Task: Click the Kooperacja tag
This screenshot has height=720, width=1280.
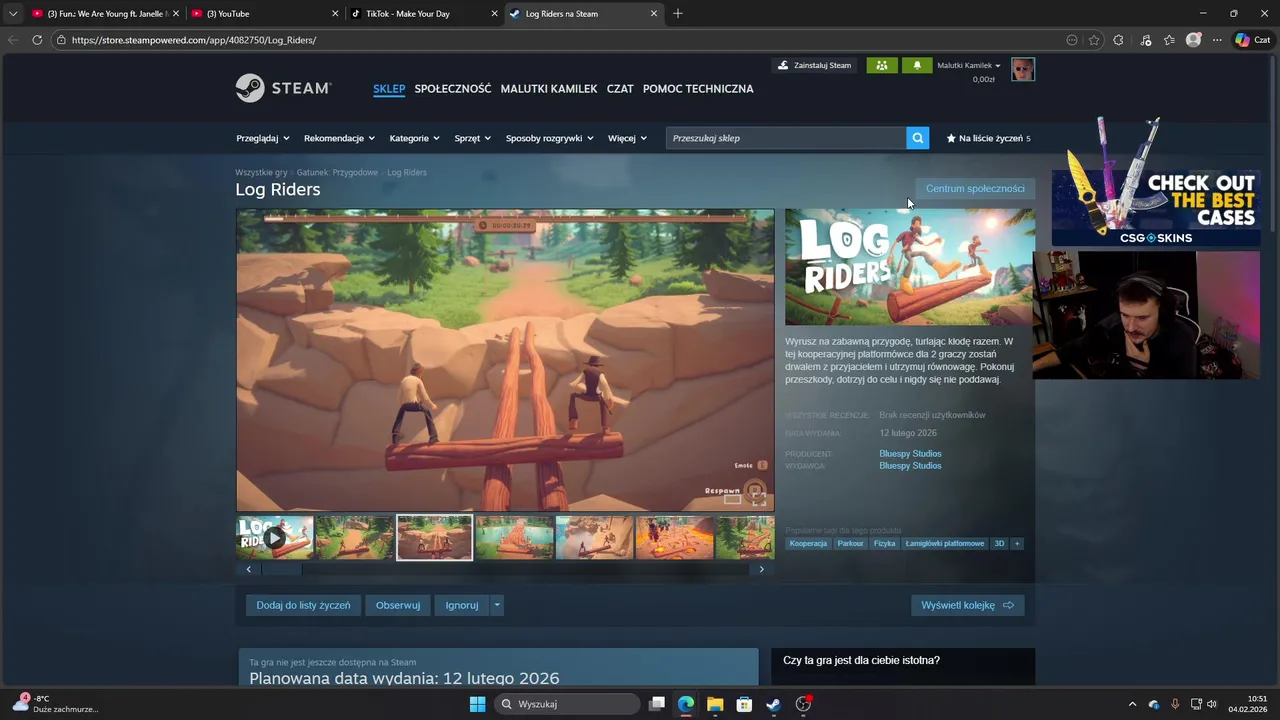Action: pos(808,543)
